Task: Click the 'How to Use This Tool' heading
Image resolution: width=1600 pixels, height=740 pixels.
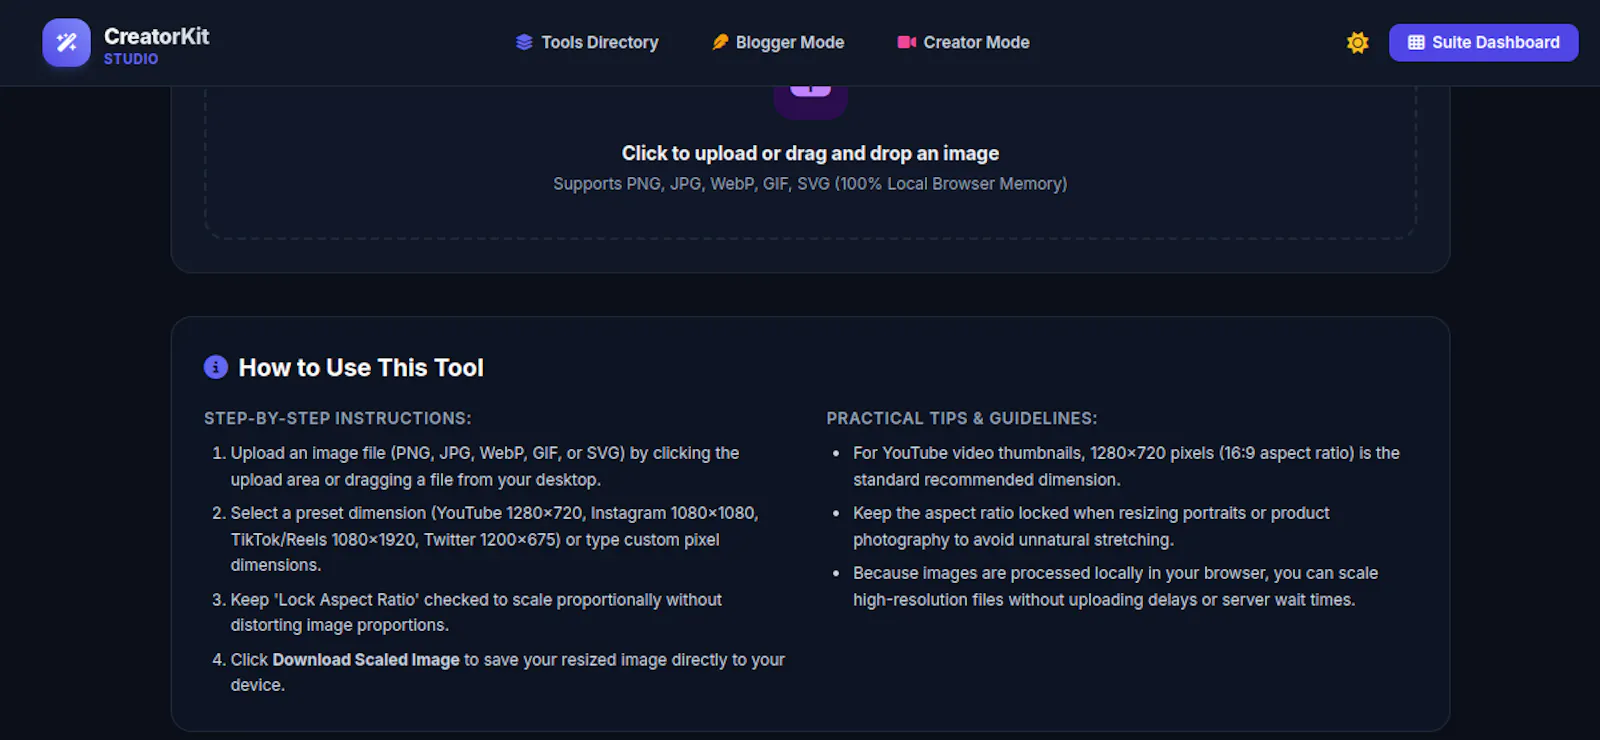Action: coord(361,368)
